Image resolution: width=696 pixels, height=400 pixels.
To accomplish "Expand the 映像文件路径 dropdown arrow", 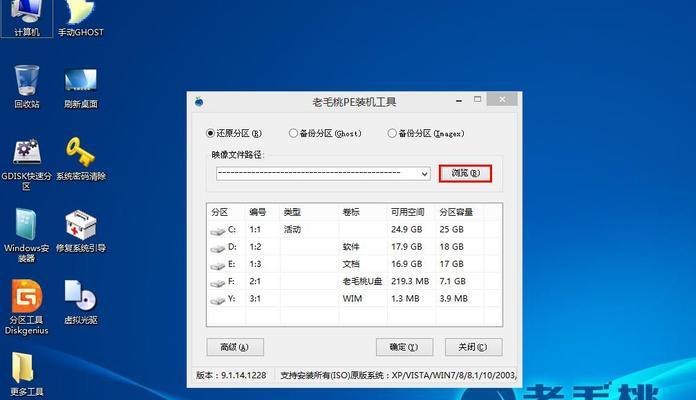I will click(424, 174).
